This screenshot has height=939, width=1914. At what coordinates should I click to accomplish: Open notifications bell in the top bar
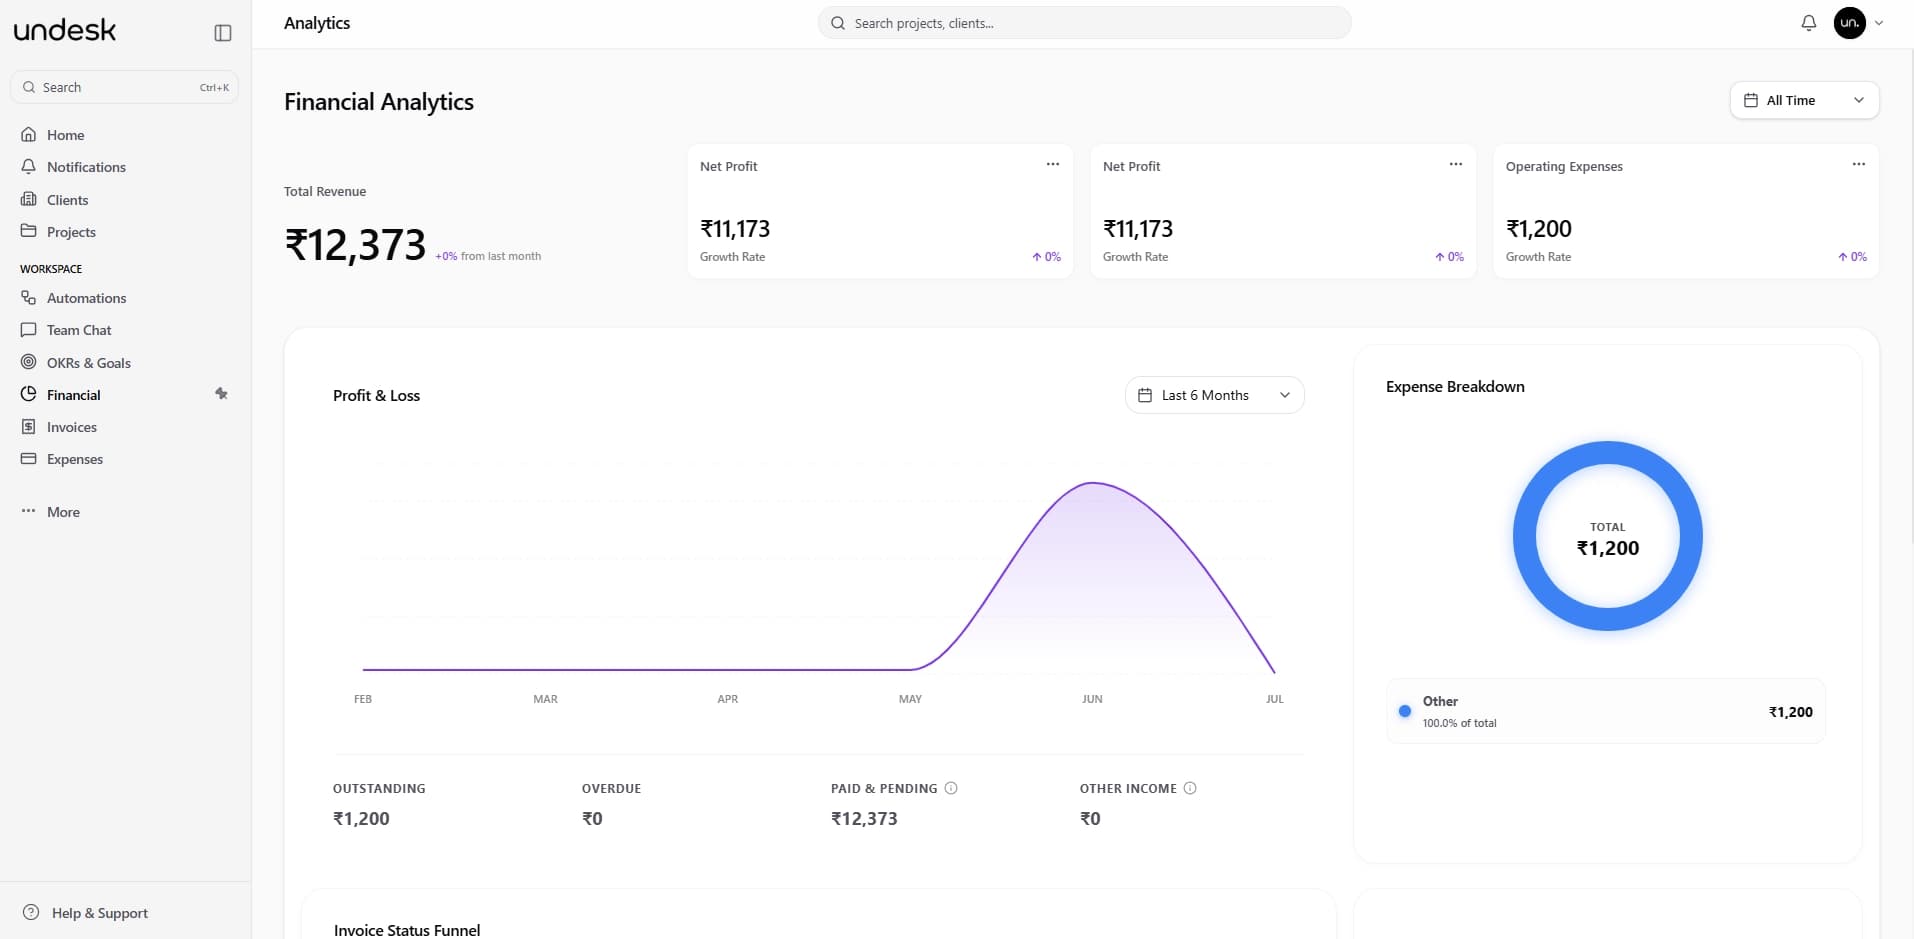click(x=1808, y=23)
